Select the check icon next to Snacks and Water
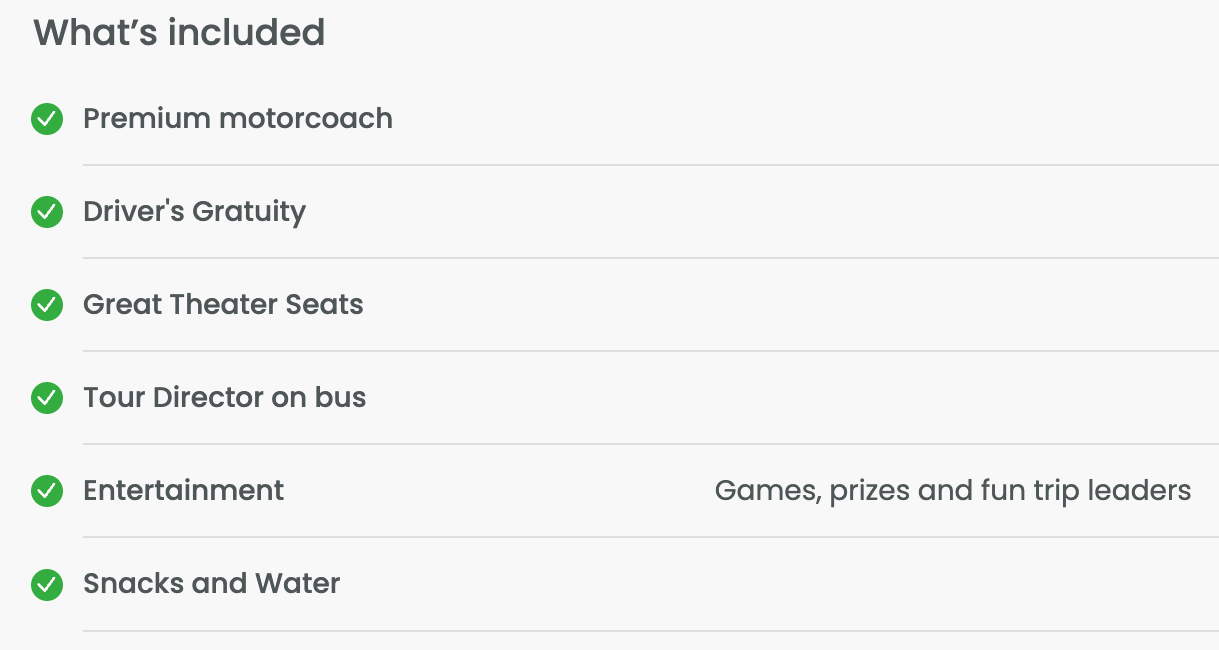1219x650 pixels. (x=47, y=584)
